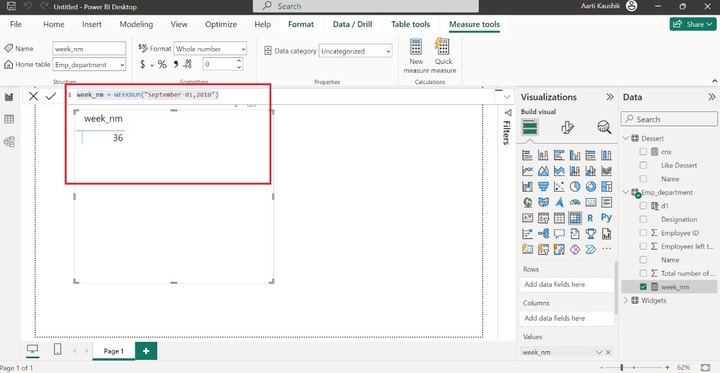Select the Q&A speech bubble visual

(559, 233)
